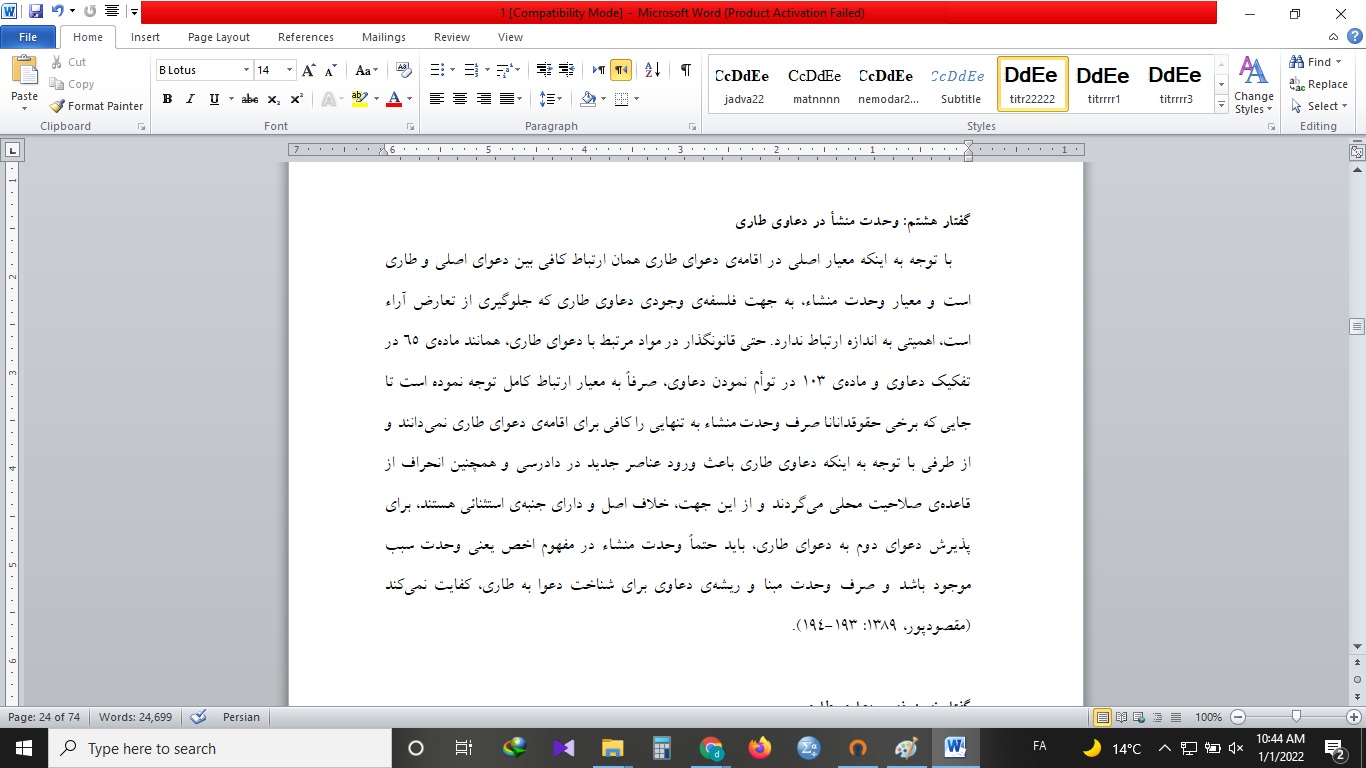Open the Sort dialog via A-Z icon
Screen dimensions: 1366x768
click(653, 70)
